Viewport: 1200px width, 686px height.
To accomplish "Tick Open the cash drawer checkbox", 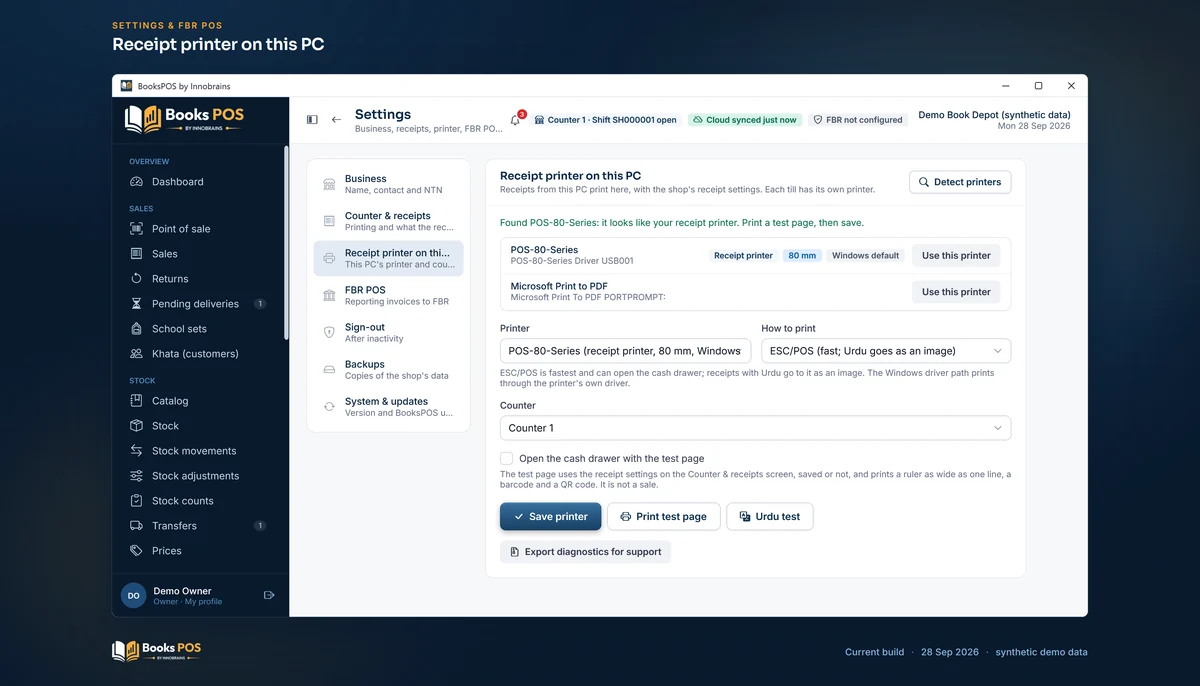I will click(x=506, y=459).
